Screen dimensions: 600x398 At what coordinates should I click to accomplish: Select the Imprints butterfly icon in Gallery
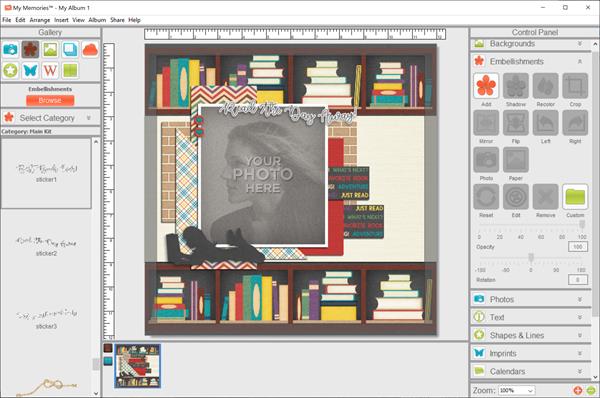point(30,70)
